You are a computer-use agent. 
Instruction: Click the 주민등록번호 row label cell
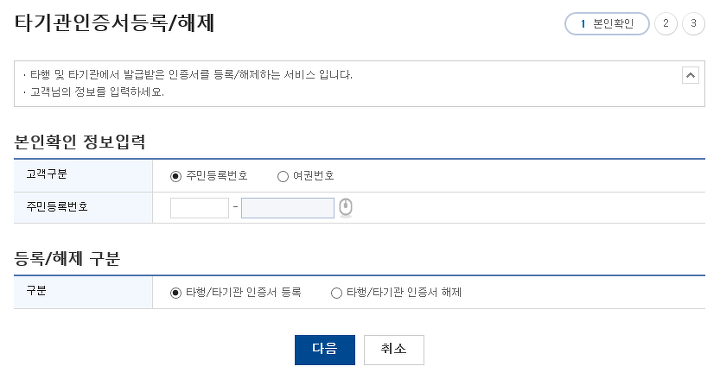pyautogui.click(x=83, y=208)
